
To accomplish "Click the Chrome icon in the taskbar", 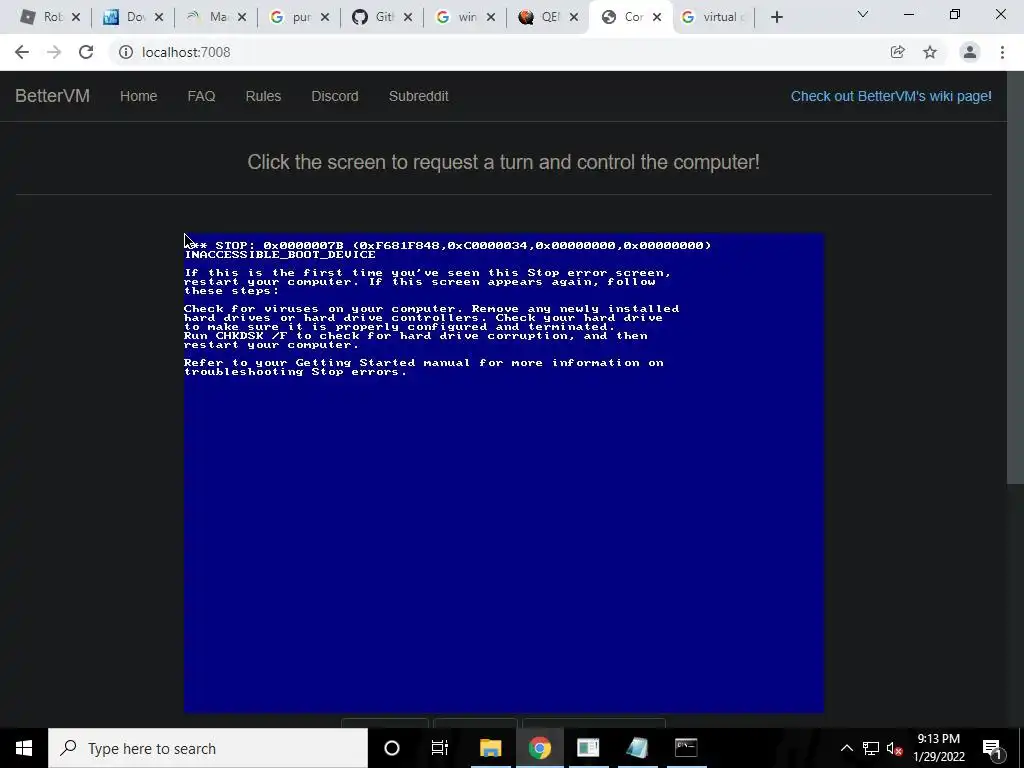I will click(539, 748).
